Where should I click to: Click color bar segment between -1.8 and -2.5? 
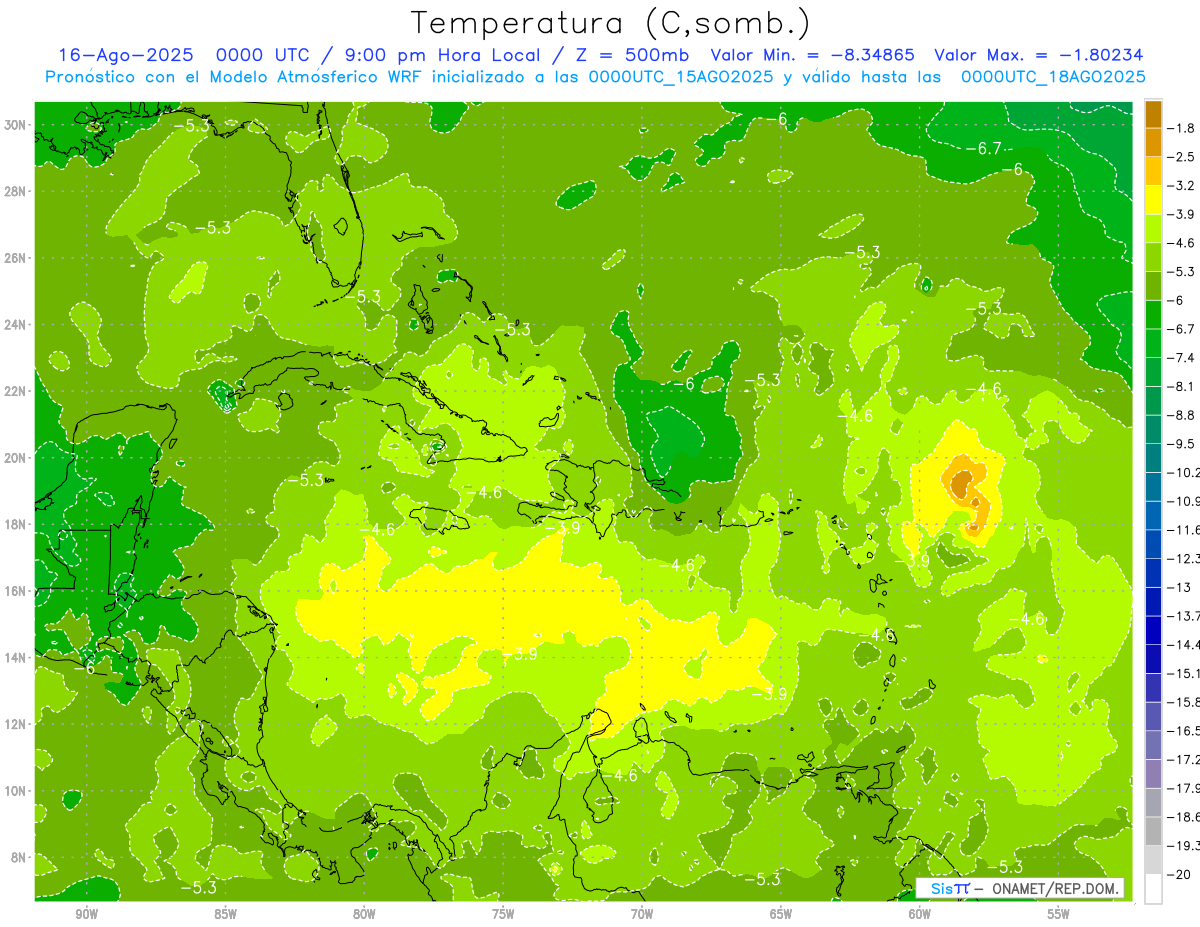tap(1153, 142)
